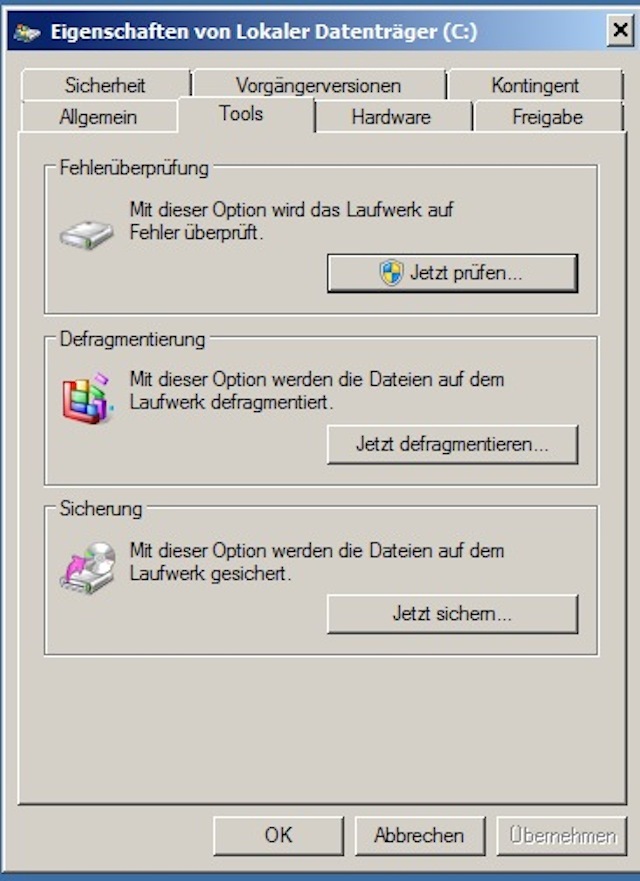640x881 pixels.
Task: Click the greyed-out Übernehmen button
Action: (562, 835)
